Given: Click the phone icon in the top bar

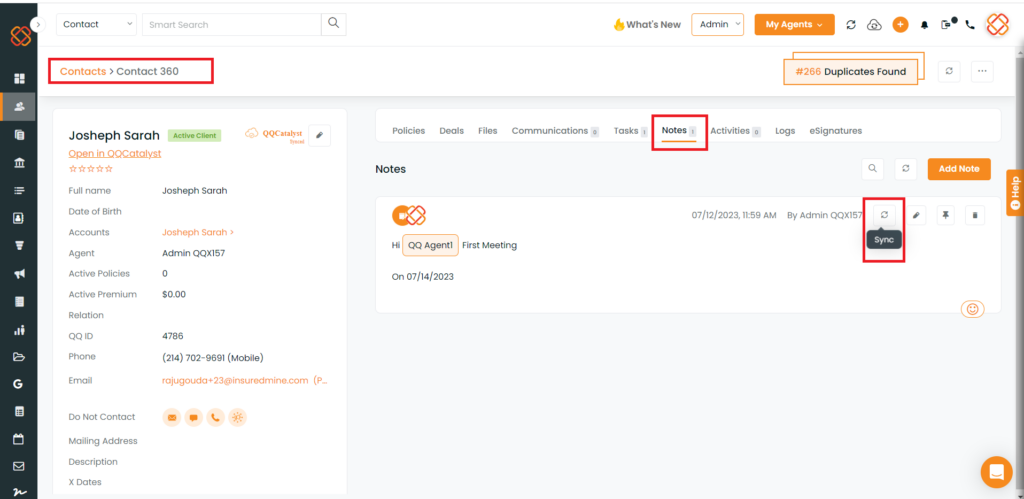Looking at the screenshot, I should [x=970, y=25].
